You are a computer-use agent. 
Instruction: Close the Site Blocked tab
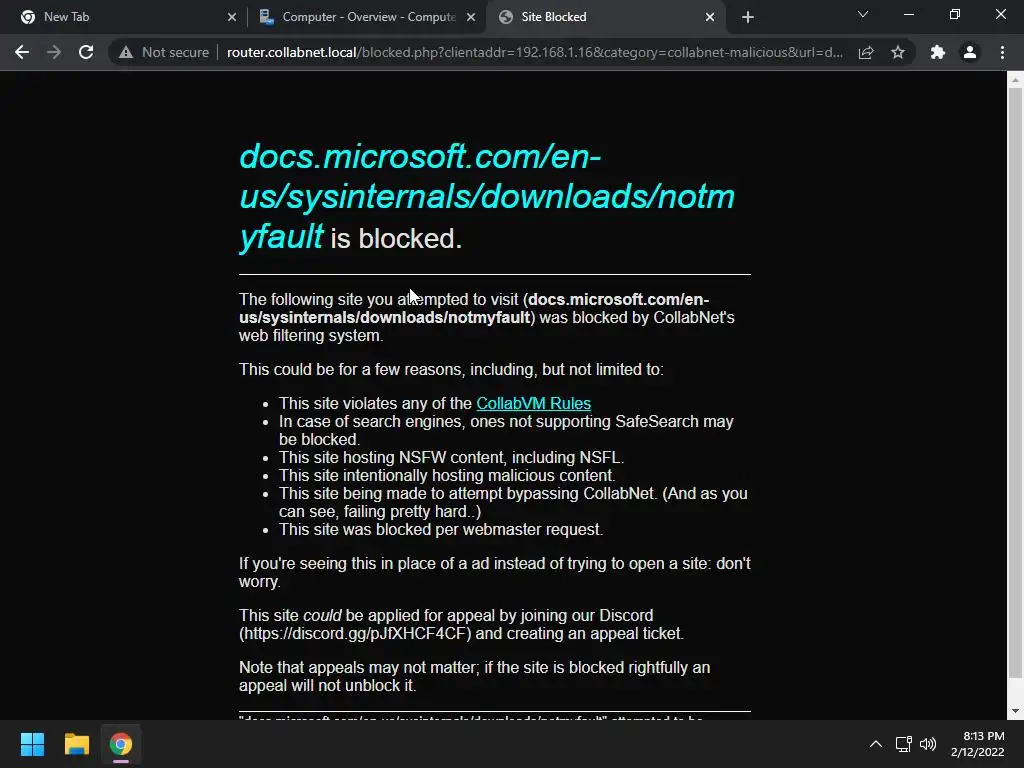pos(710,17)
